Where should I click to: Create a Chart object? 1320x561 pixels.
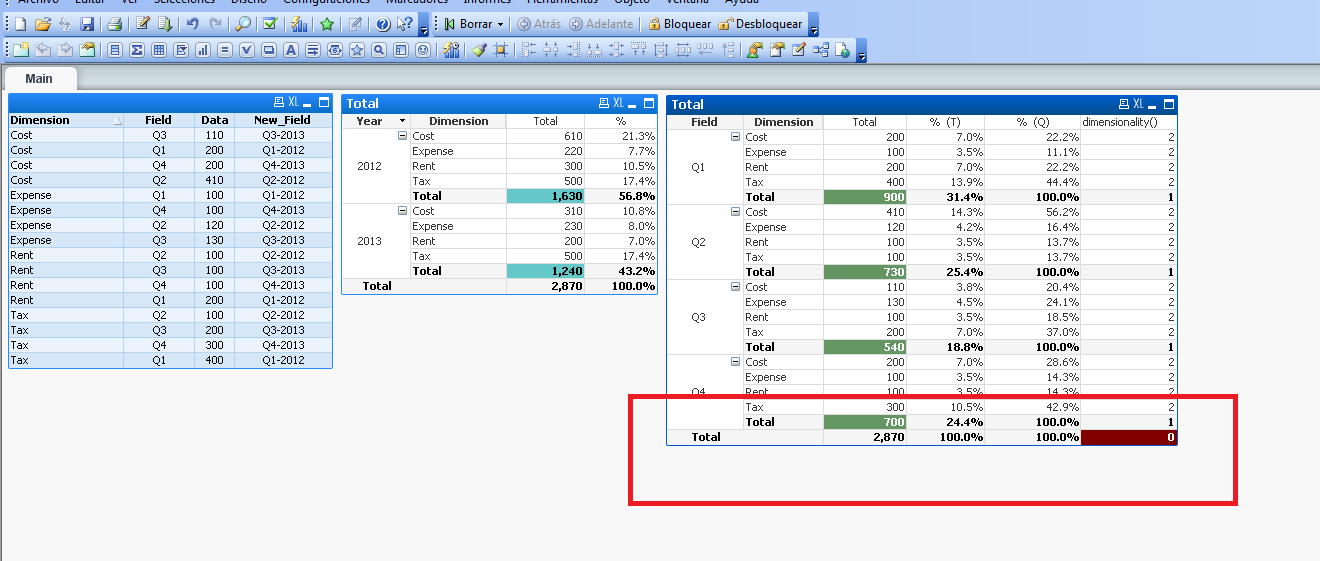click(203, 50)
